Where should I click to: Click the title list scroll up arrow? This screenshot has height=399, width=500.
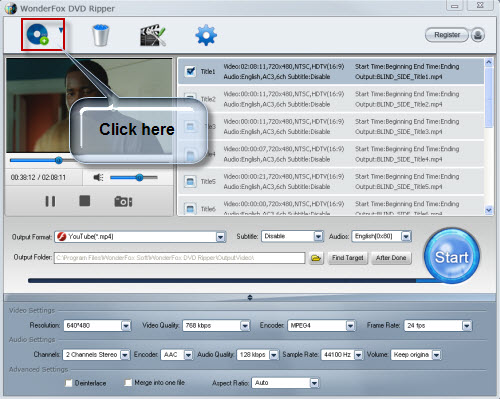(x=489, y=62)
